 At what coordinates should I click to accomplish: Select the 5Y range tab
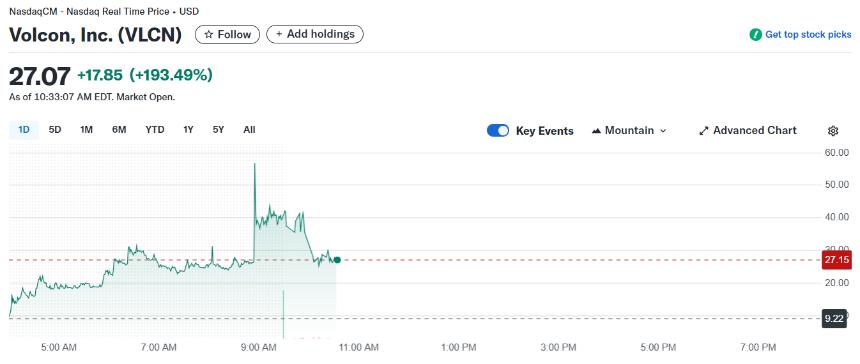click(x=218, y=130)
